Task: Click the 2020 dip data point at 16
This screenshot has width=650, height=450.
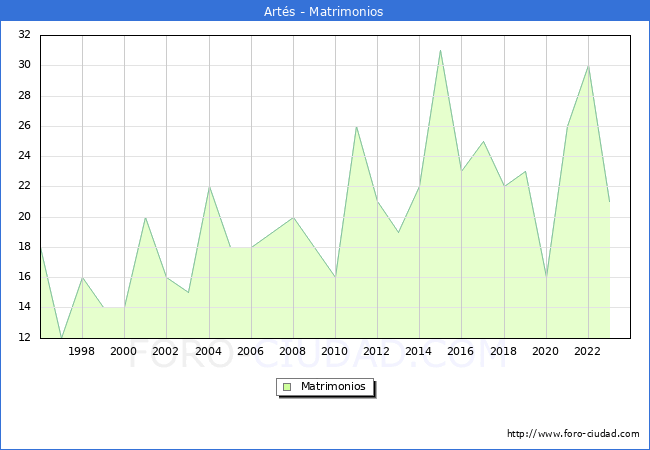Action: 546,277
